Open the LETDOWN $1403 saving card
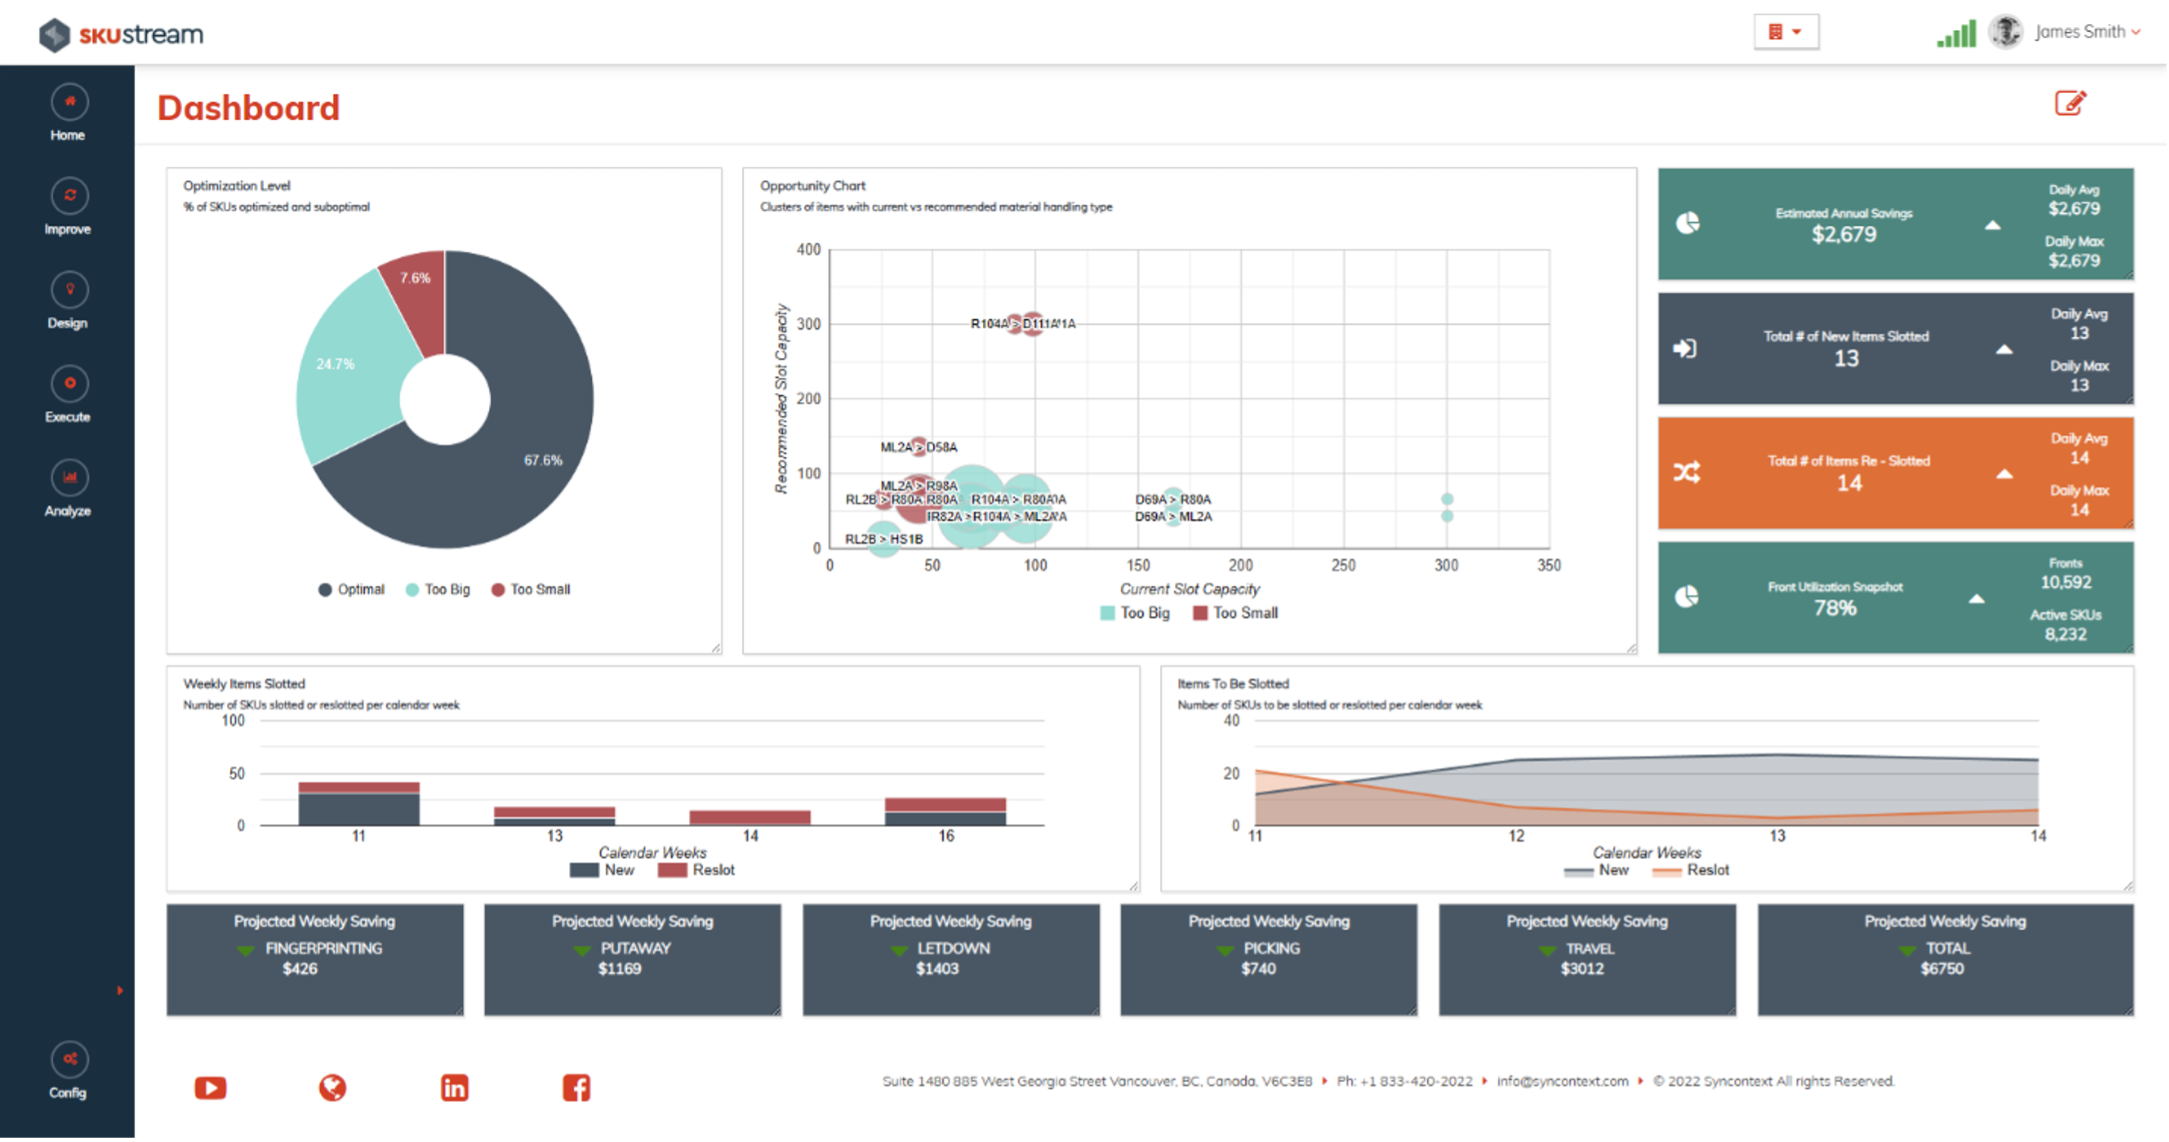Screen dimensions: 2169x1142 [951, 960]
